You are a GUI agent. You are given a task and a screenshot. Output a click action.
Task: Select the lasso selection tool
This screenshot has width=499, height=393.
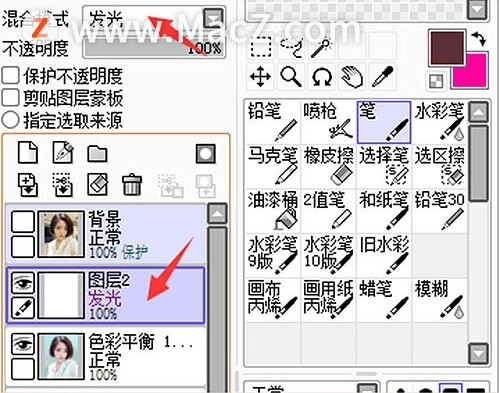coord(291,48)
